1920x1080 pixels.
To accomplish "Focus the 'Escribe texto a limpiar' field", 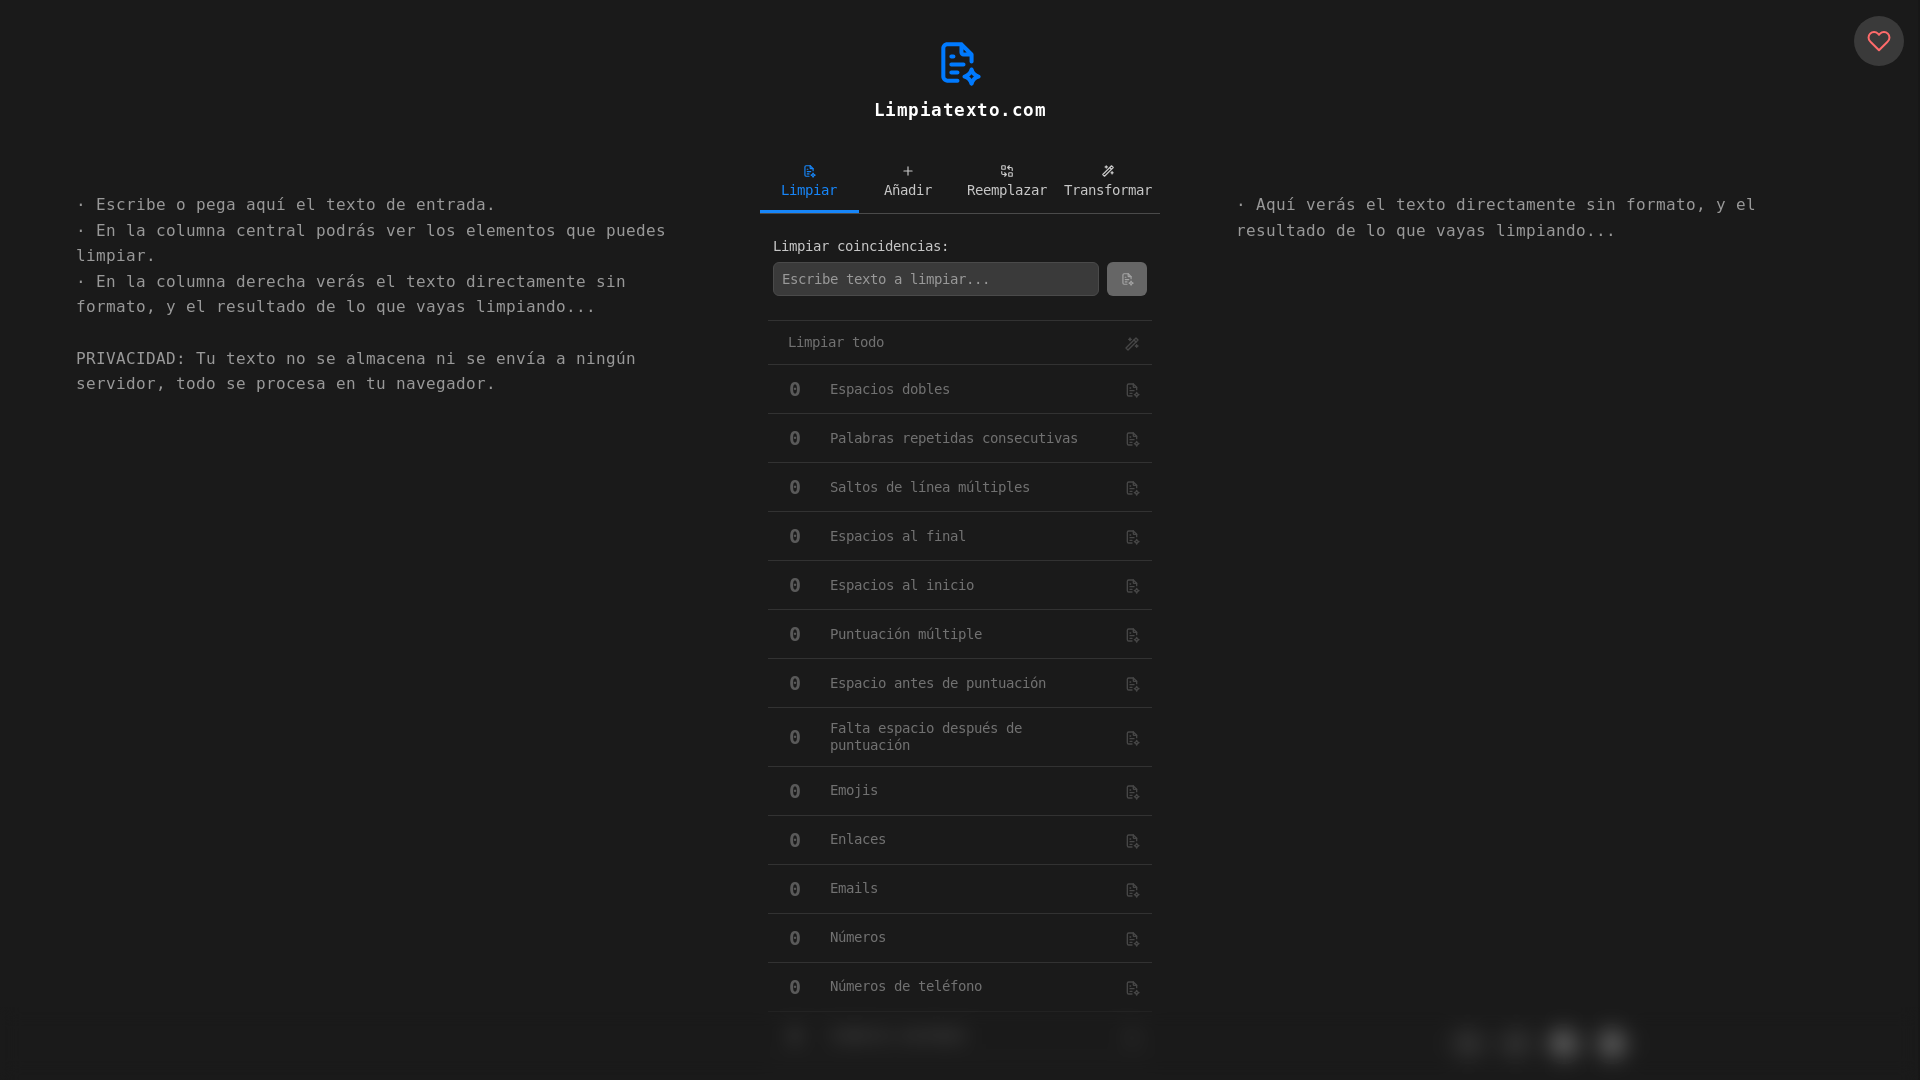I will pyautogui.click(x=935, y=279).
